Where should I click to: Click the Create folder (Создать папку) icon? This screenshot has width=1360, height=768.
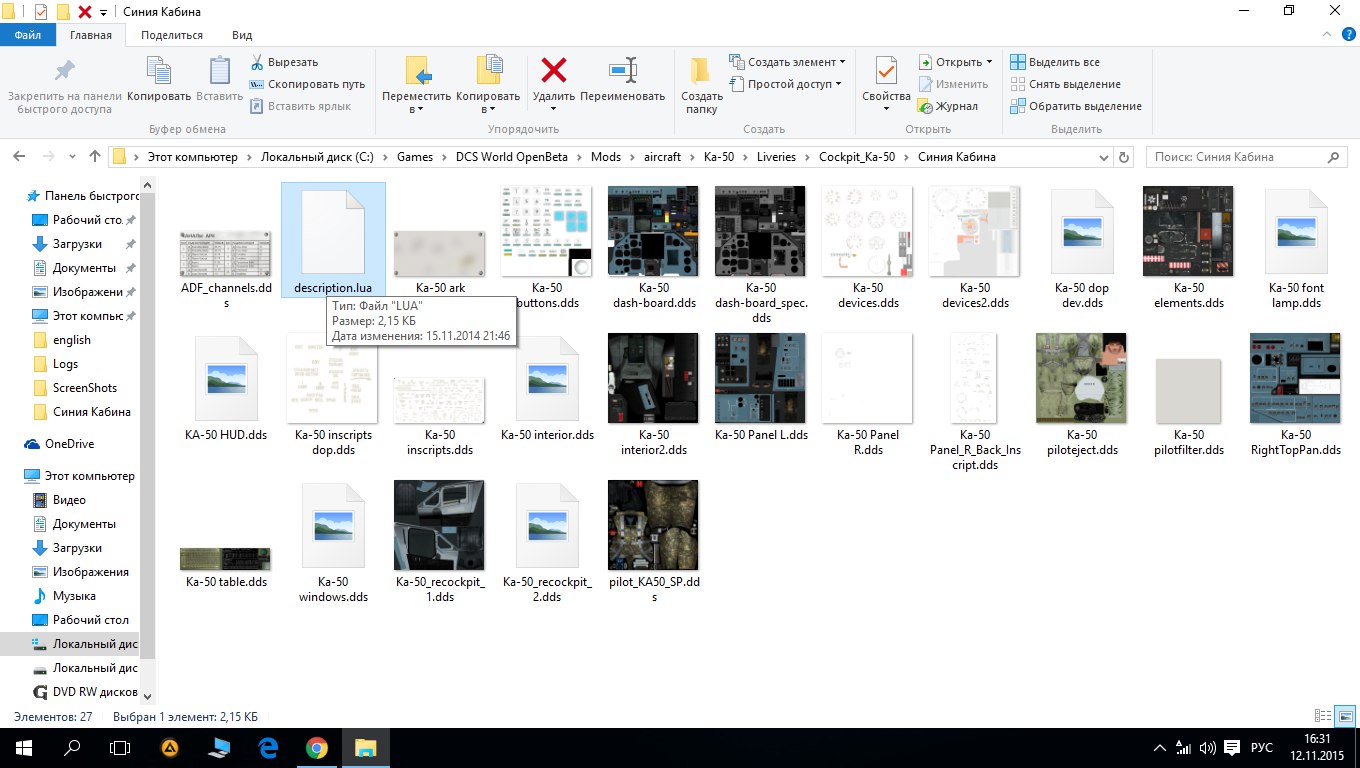701,70
